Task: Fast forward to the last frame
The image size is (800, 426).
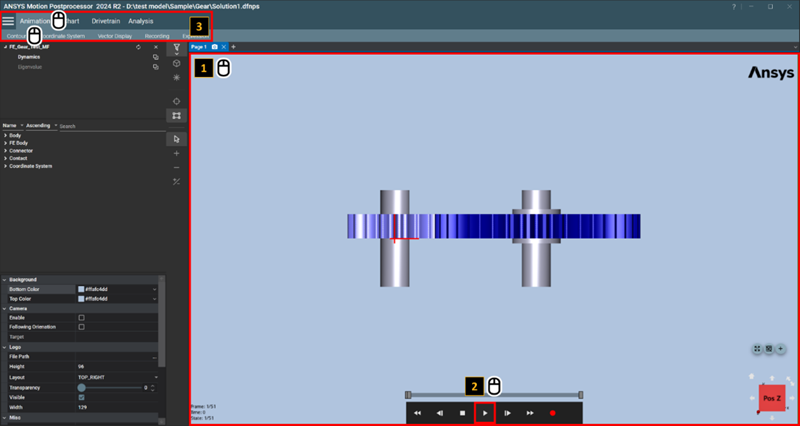Action: coord(530,413)
